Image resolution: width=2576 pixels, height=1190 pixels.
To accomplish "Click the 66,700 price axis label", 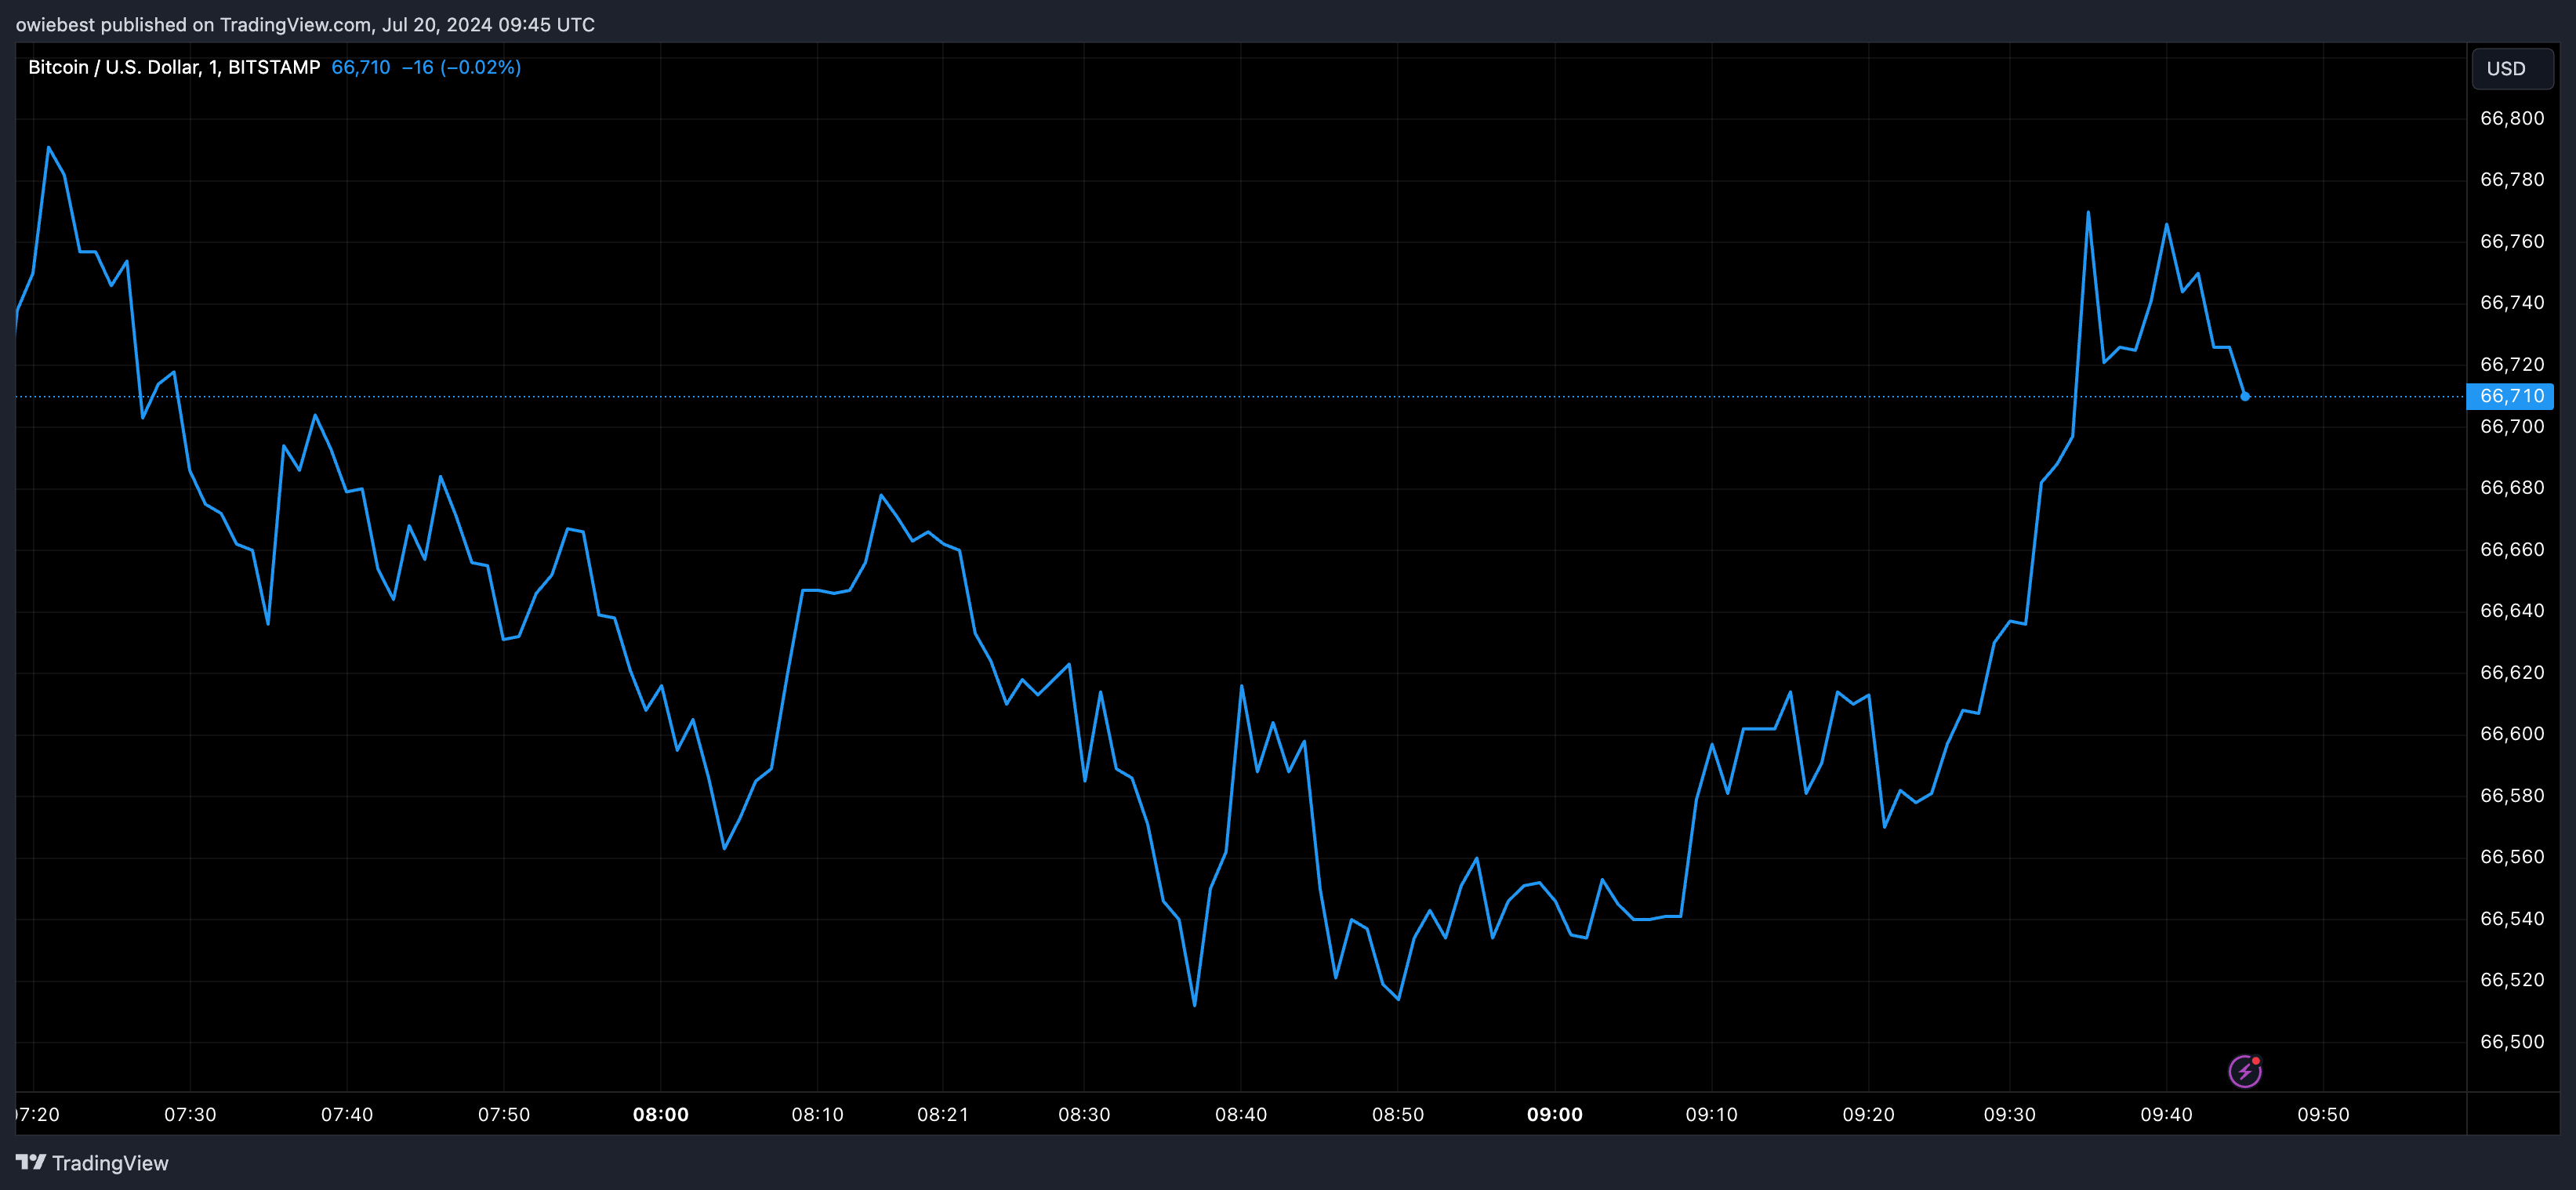I will [2512, 426].
